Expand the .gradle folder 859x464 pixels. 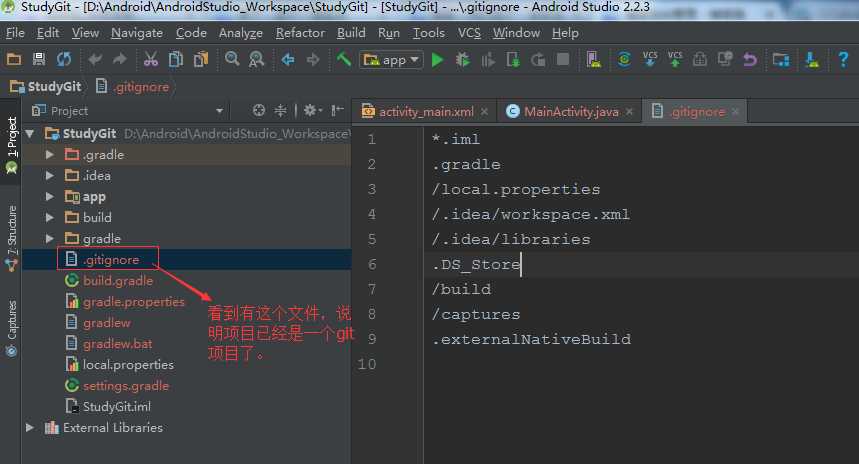point(50,155)
